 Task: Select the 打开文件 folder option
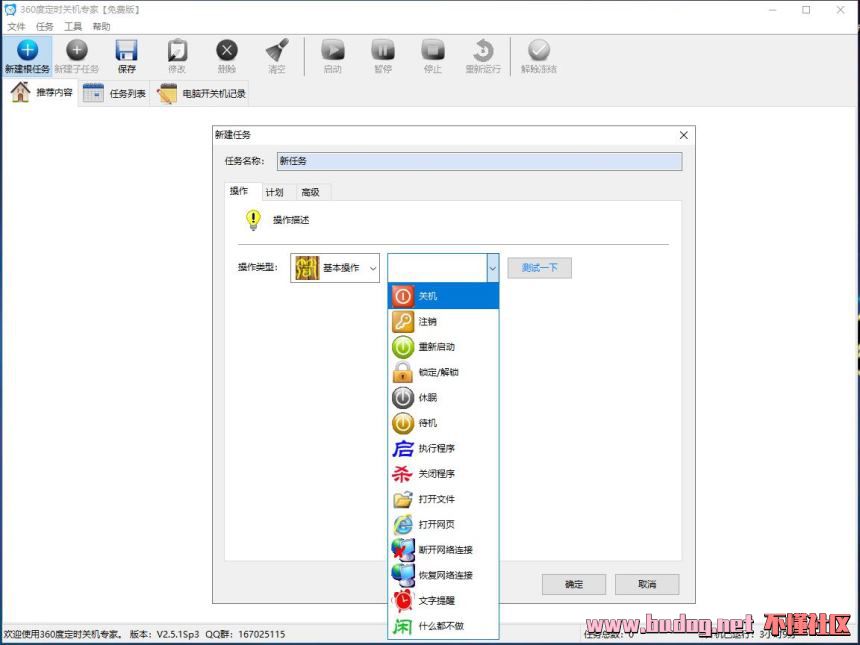tap(443, 499)
